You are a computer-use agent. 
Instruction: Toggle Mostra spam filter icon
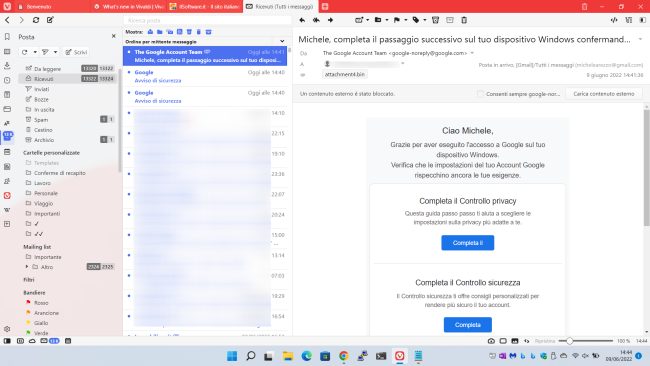click(x=189, y=32)
